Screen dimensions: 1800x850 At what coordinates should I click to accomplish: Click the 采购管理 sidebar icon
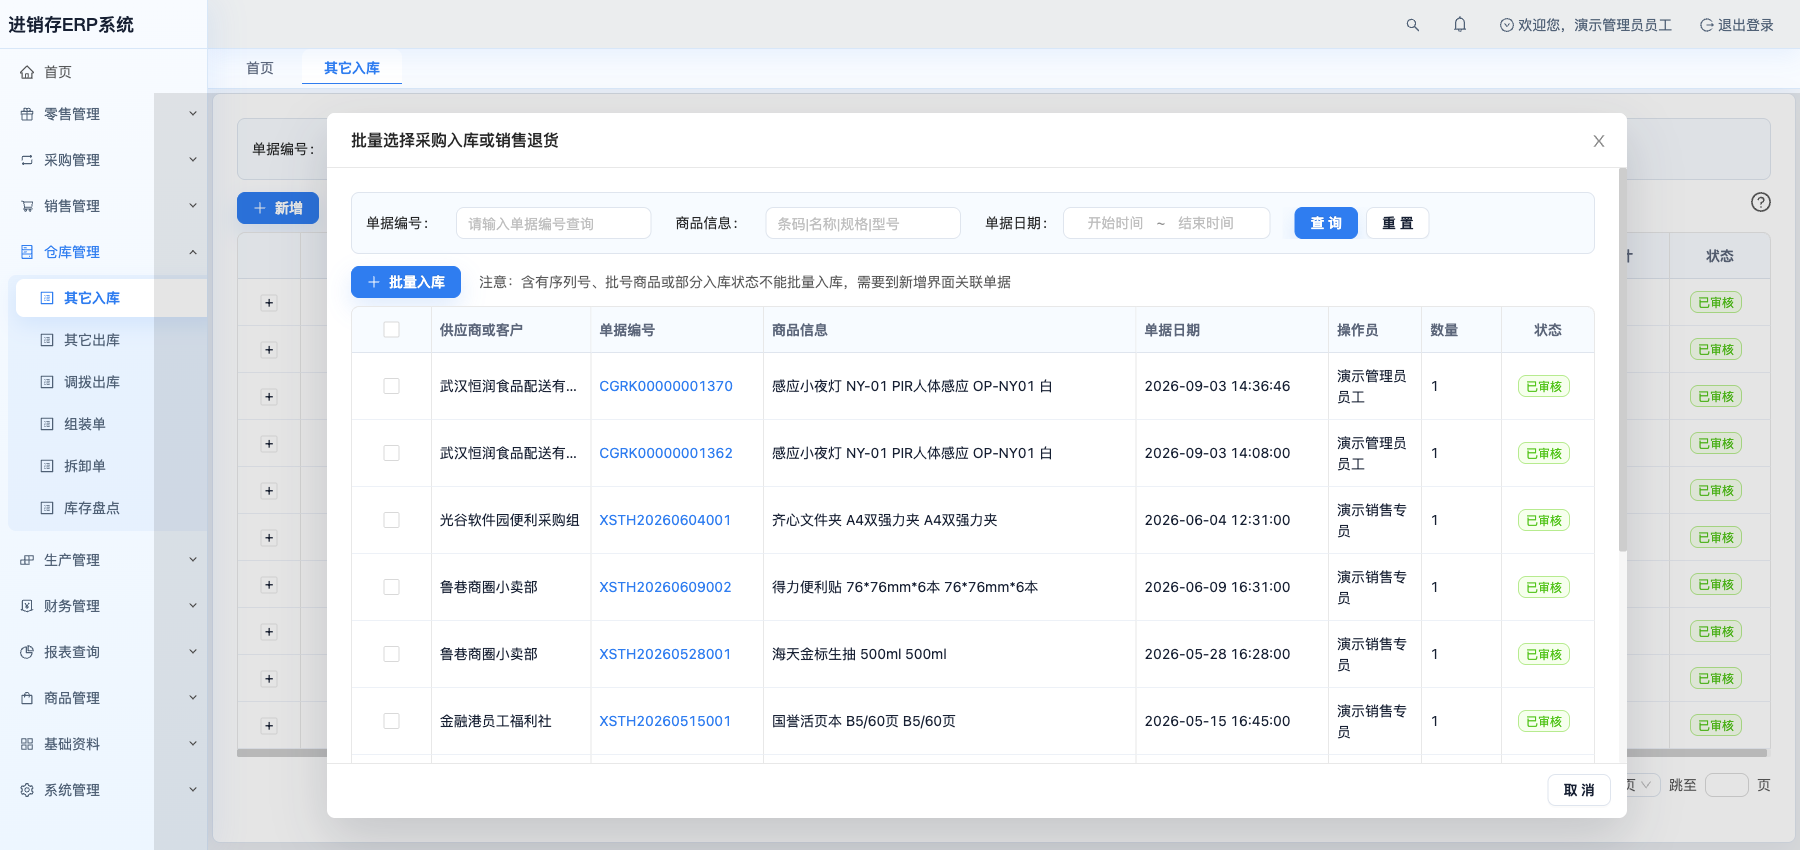click(x=27, y=160)
